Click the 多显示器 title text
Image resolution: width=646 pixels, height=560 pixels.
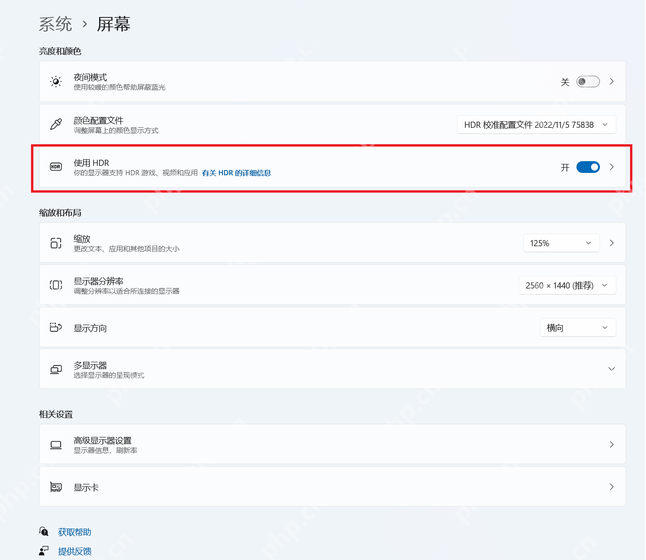(90, 365)
